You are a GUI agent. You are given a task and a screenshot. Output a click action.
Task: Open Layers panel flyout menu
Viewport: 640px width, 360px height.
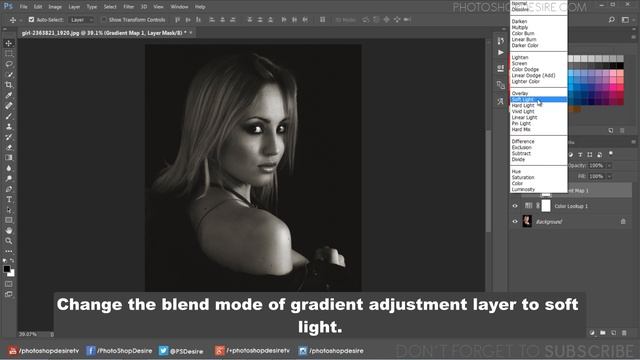click(633, 142)
